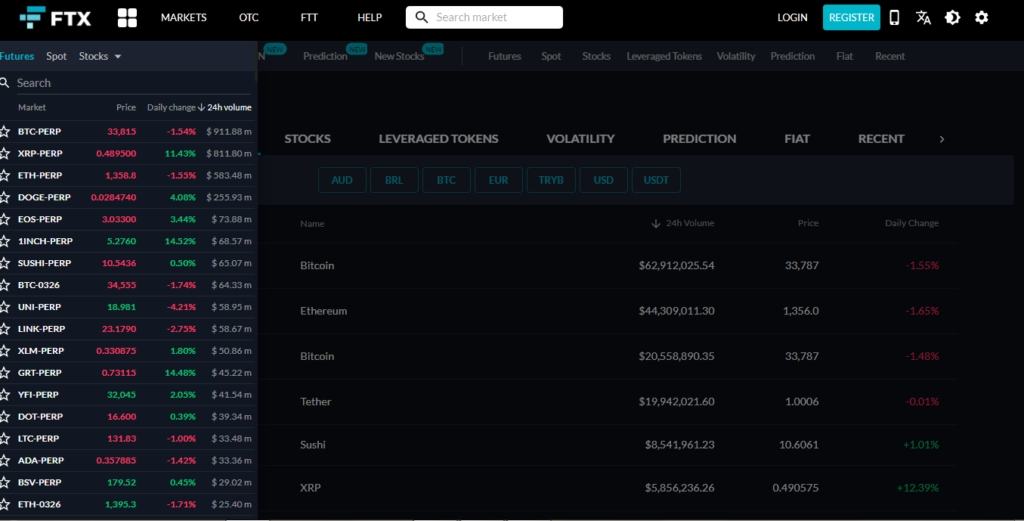Open New Stocks in the secondary bar
Viewport: 1024px width, 521px height.
coord(399,56)
